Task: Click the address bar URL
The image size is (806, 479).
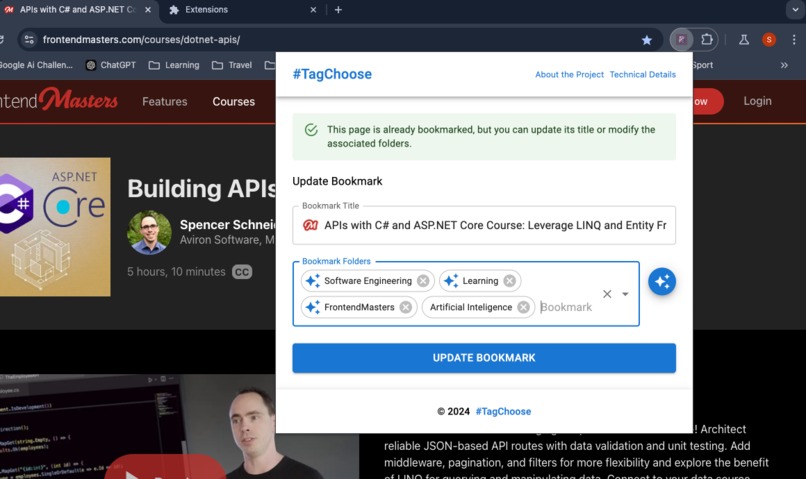Action: tap(141, 40)
